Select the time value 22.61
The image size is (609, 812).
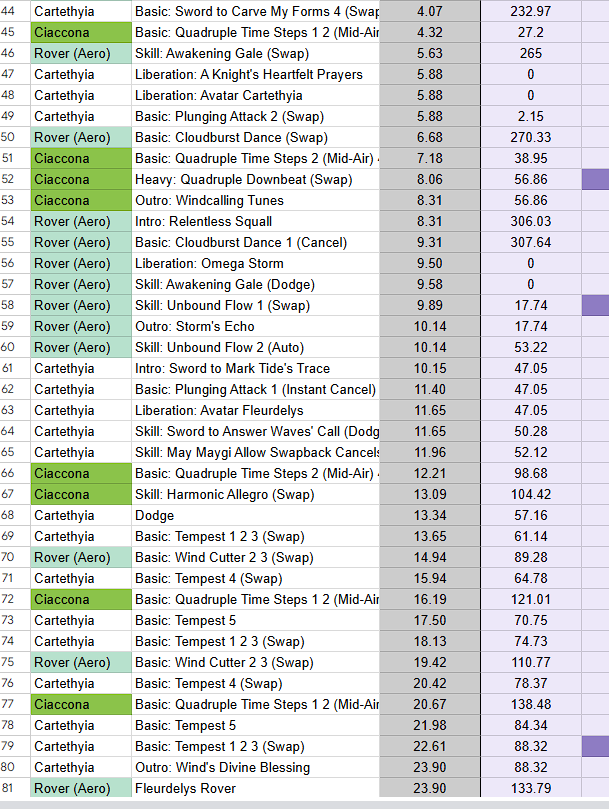click(430, 746)
